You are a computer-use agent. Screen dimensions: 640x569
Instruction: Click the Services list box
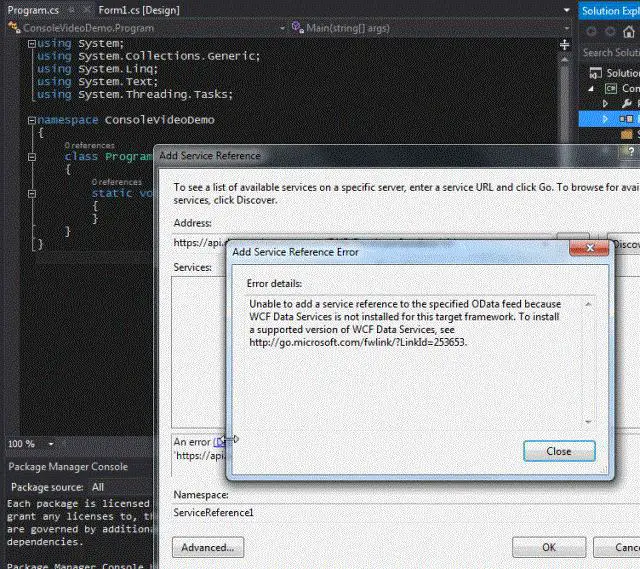198,352
